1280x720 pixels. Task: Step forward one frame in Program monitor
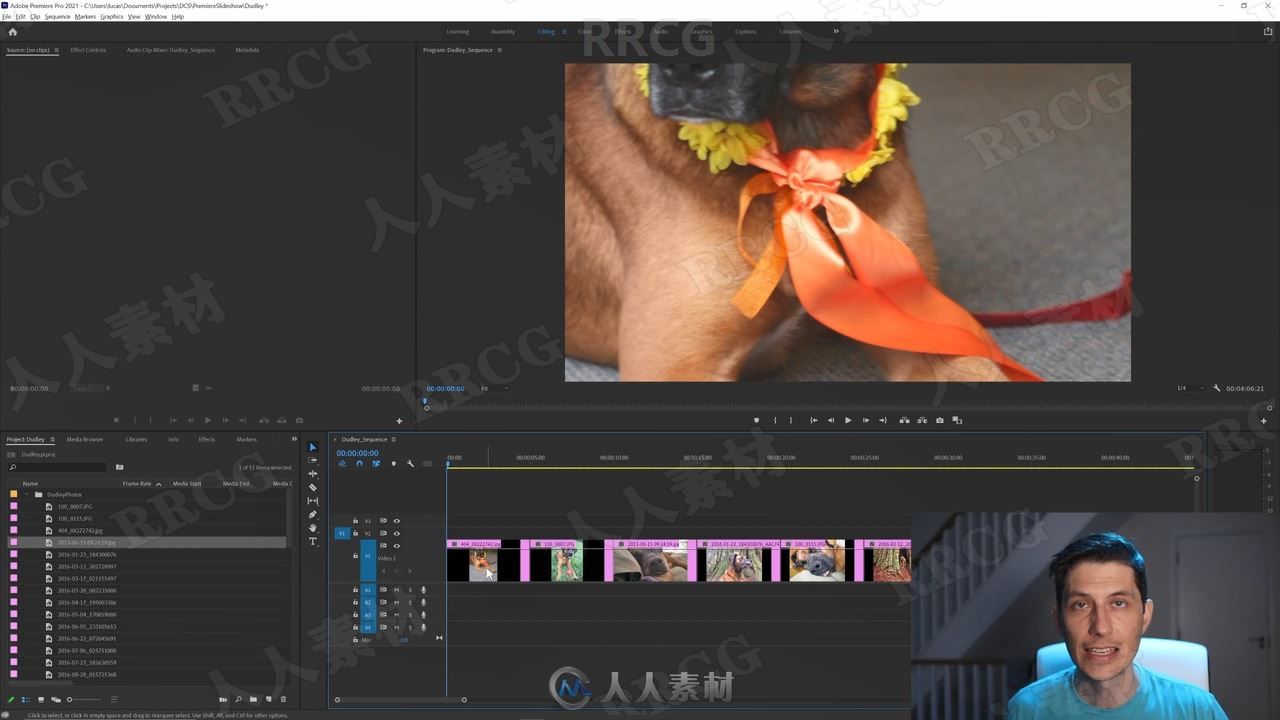865,420
